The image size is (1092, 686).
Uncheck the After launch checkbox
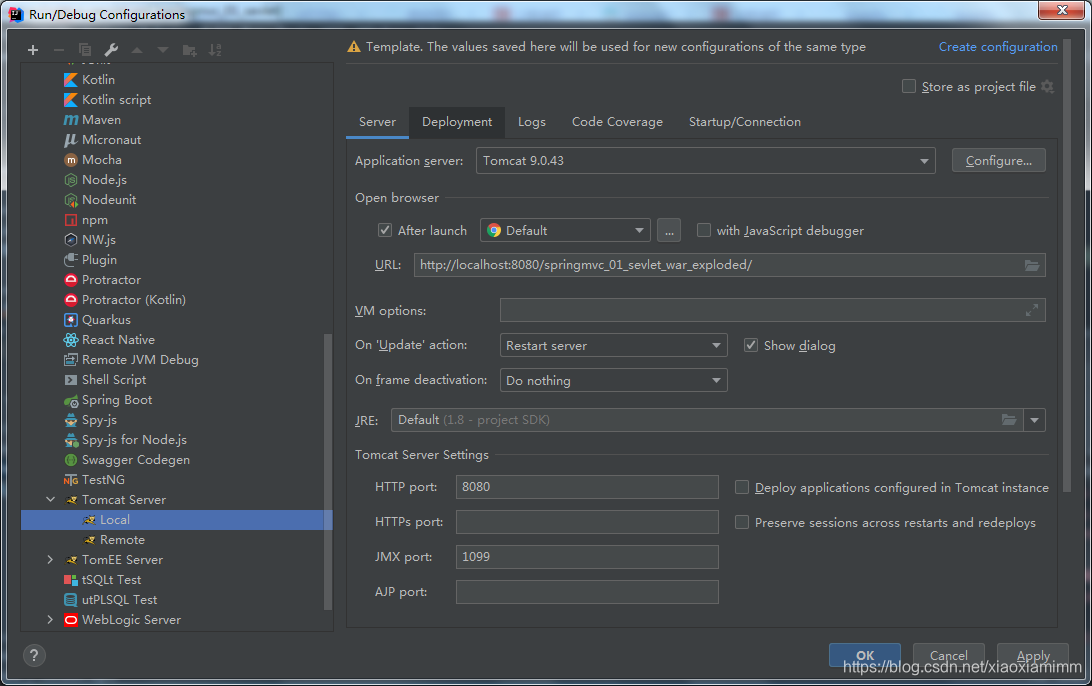point(384,231)
